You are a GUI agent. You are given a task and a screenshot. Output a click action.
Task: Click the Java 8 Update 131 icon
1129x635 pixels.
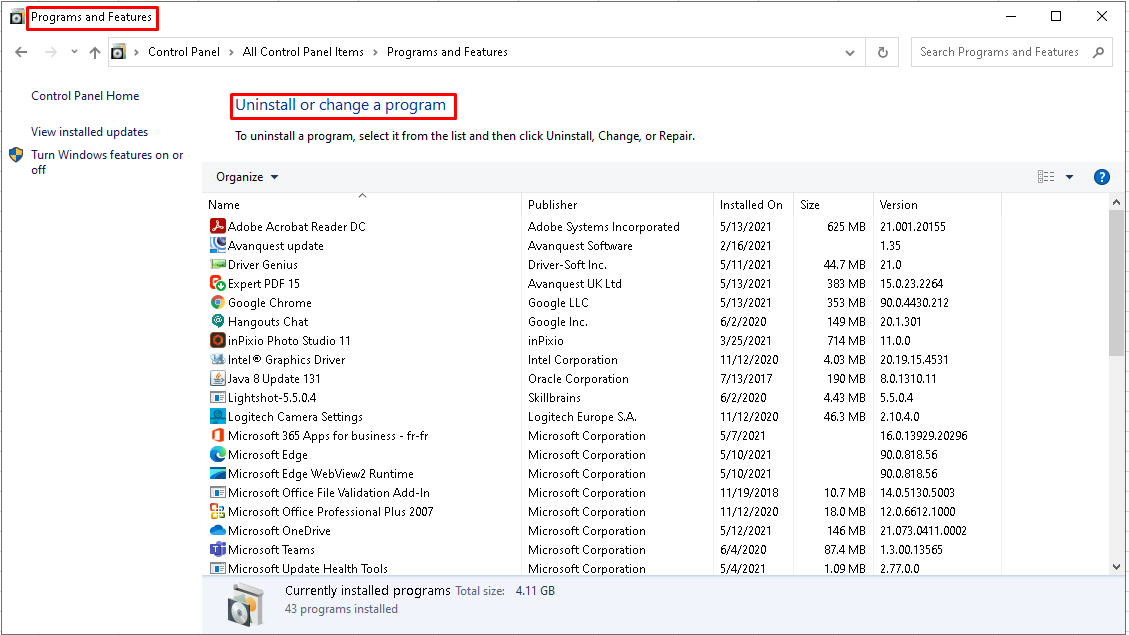217,379
